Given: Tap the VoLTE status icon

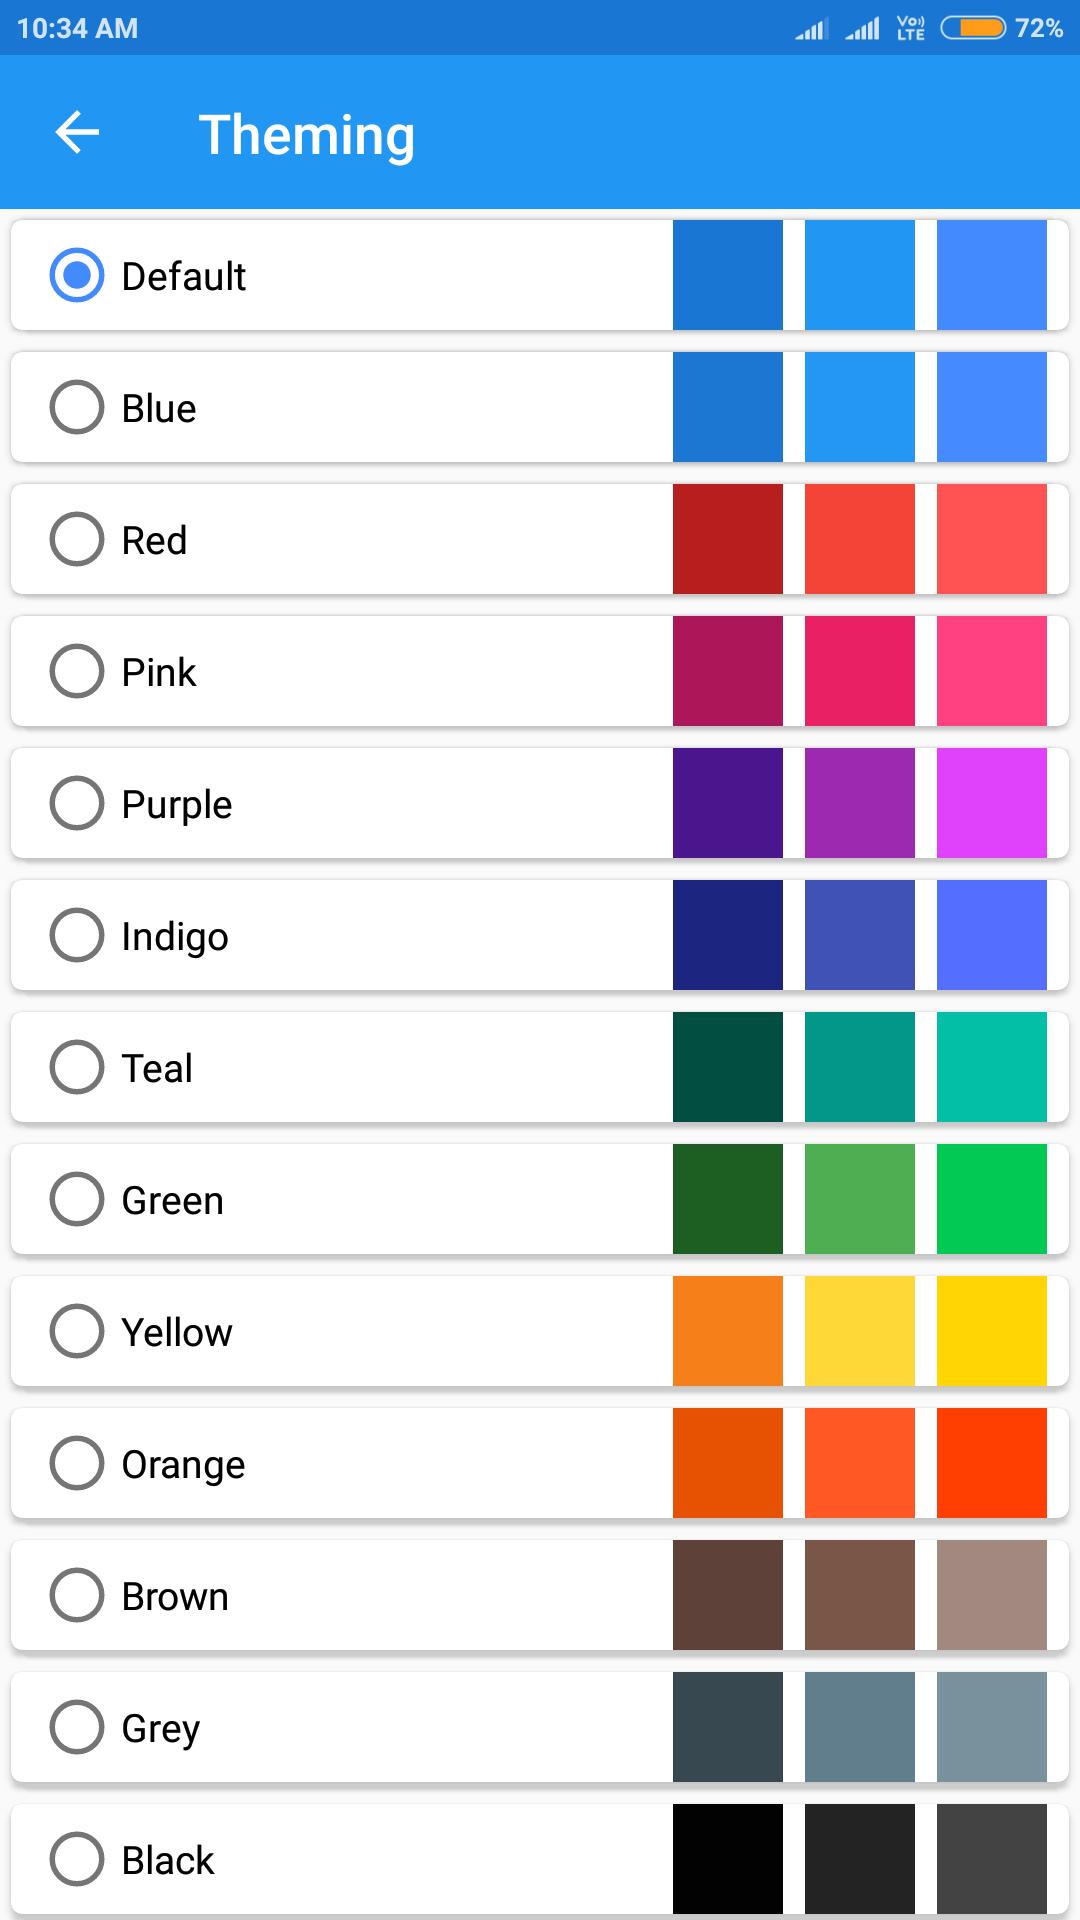Looking at the screenshot, I should click(911, 28).
